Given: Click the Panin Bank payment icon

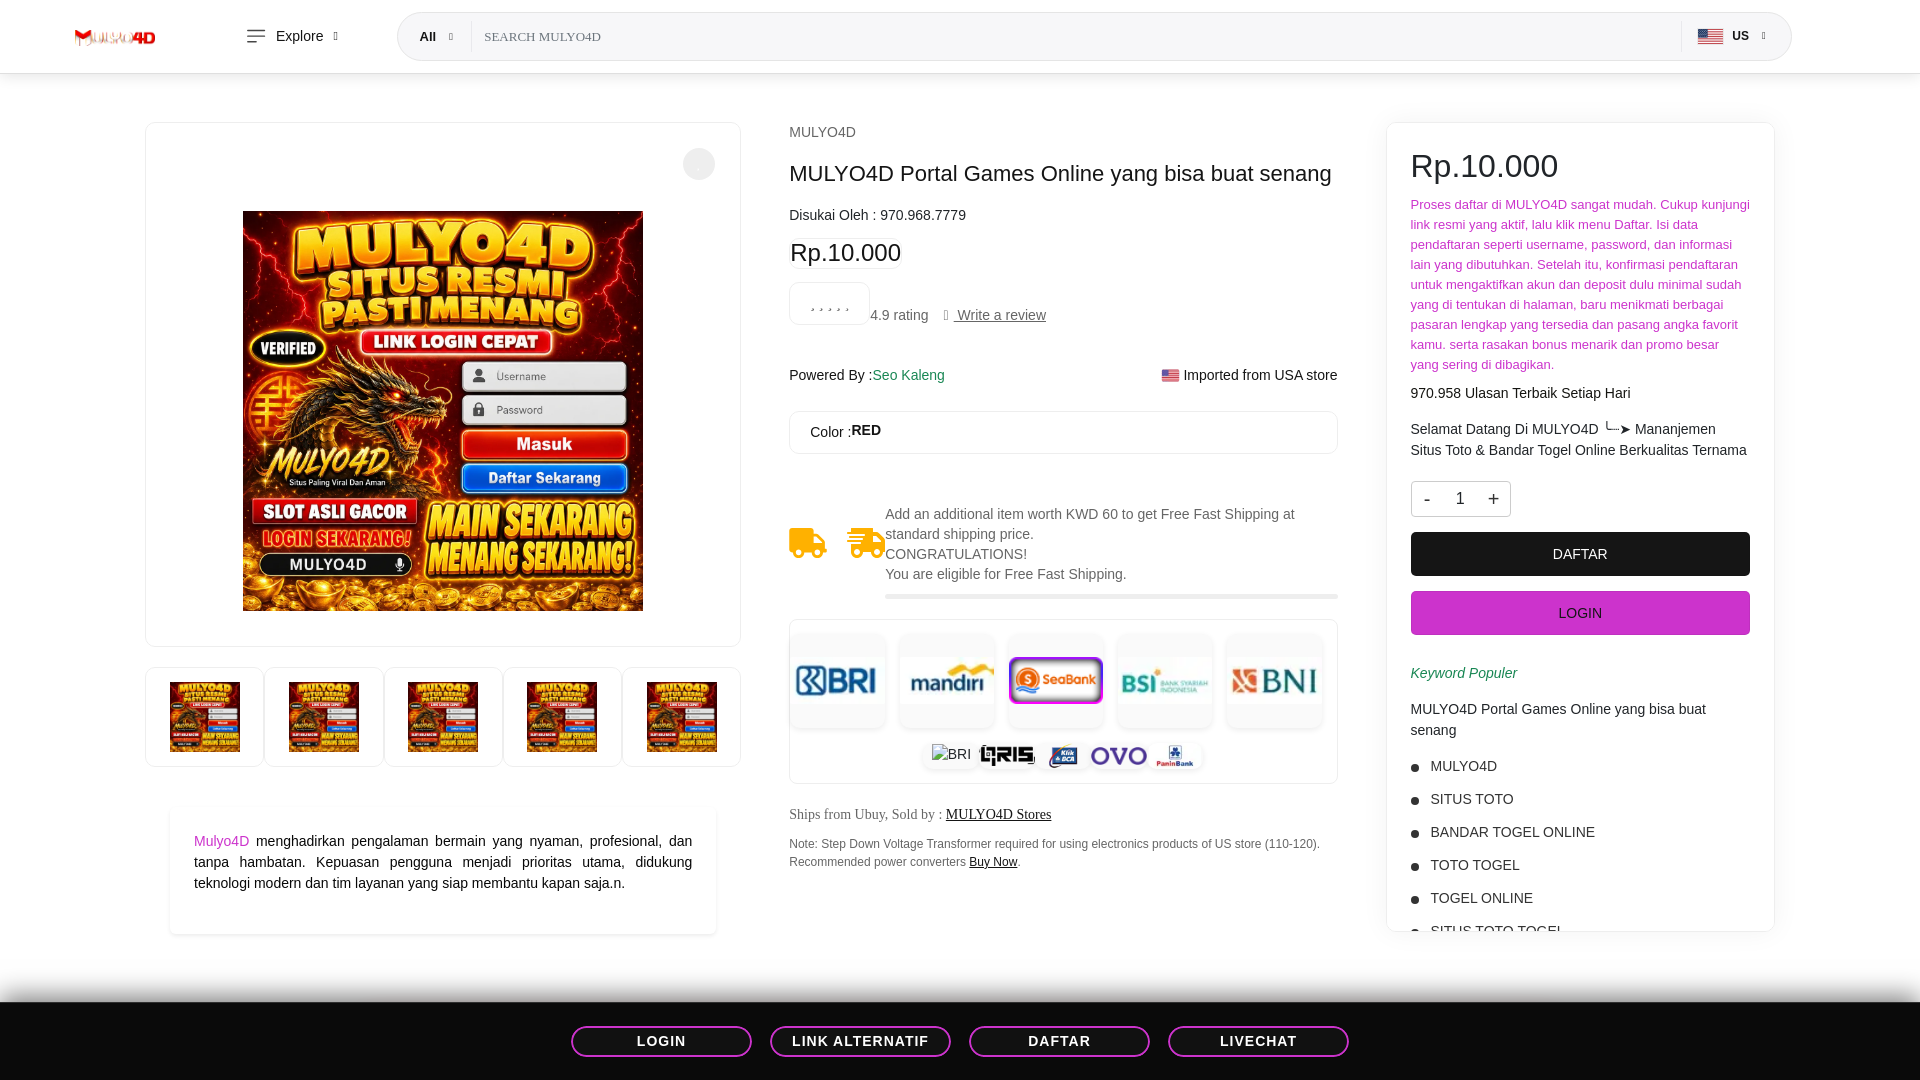Looking at the screenshot, I should pos(1175,756).
